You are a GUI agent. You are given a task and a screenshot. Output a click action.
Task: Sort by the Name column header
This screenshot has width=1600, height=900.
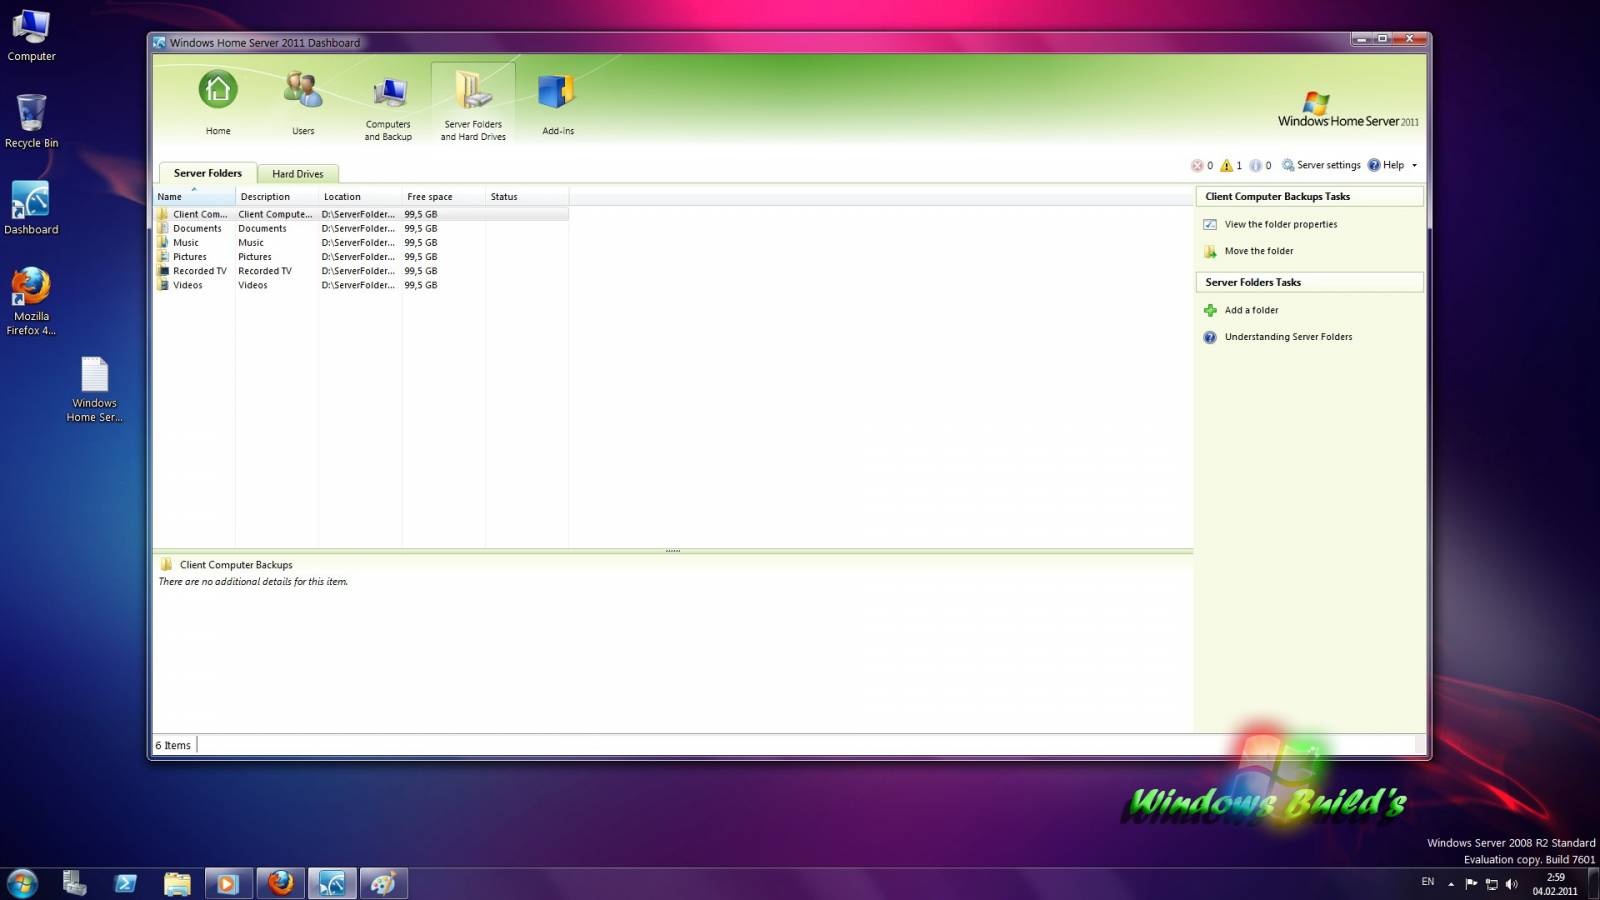point(194,196)
